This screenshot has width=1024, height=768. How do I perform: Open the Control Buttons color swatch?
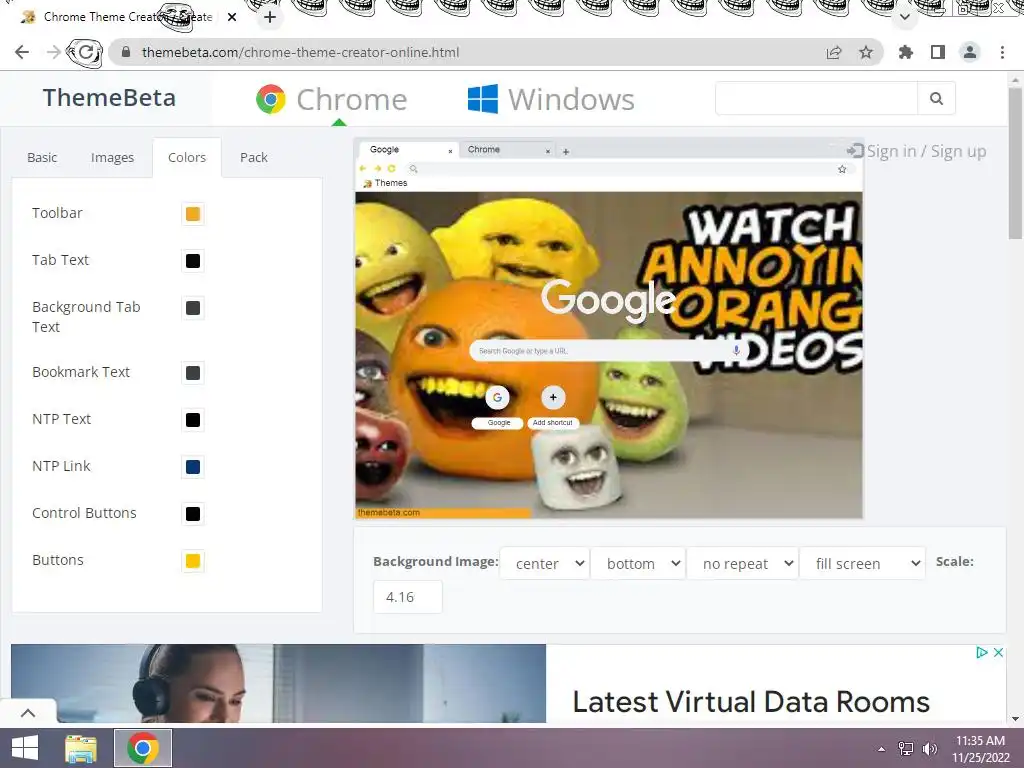[x=193, y=514]
